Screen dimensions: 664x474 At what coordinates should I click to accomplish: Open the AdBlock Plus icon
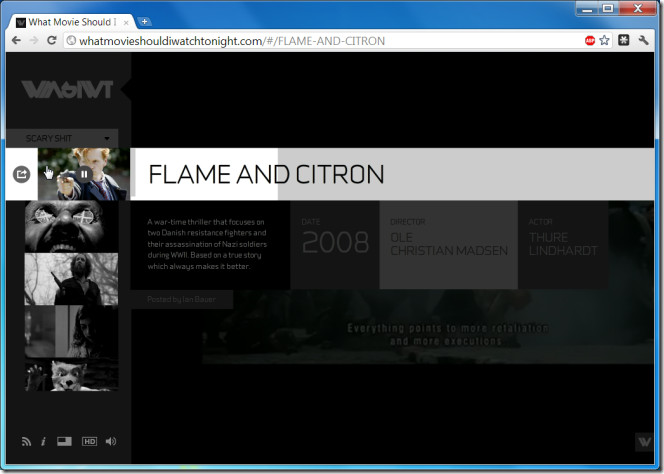[x=589, y=41]
